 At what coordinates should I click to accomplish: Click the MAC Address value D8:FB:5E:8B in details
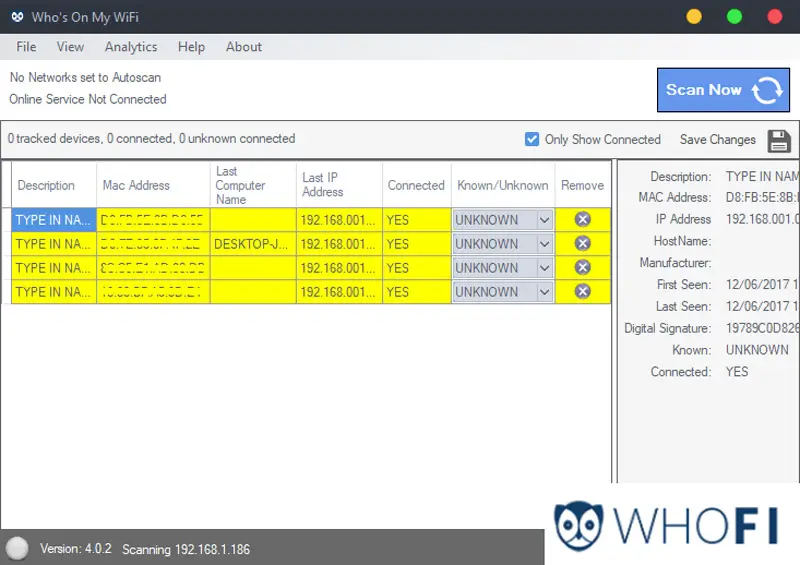[x=762, y=198]
